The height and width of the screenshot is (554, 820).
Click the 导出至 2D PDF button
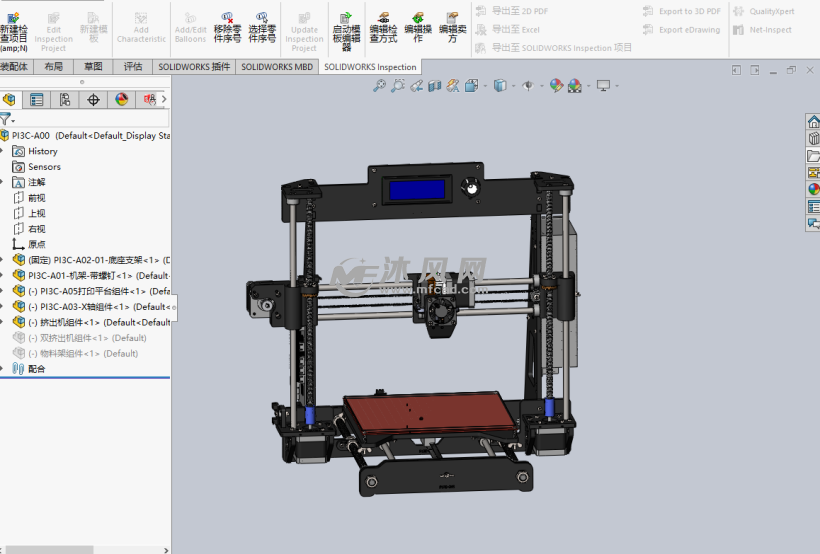pyautogui.click(x=511, y=11)
